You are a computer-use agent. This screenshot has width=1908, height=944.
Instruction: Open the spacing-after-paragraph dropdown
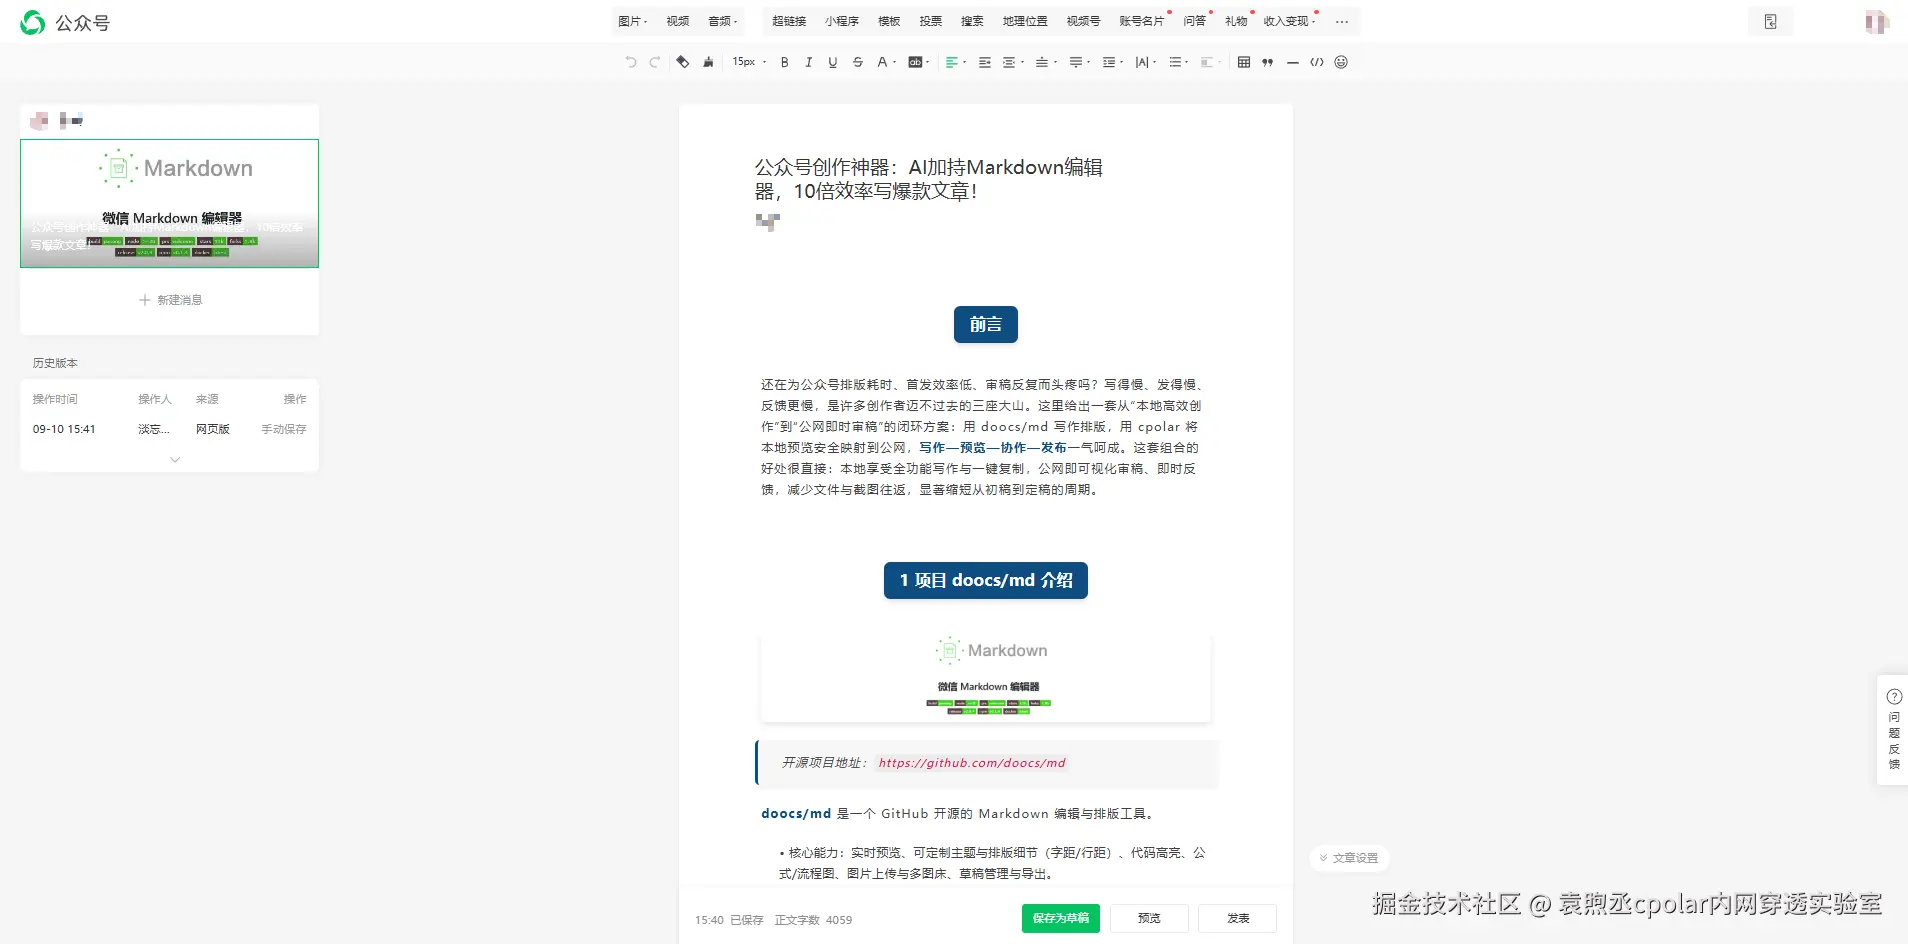[1079, 62]
